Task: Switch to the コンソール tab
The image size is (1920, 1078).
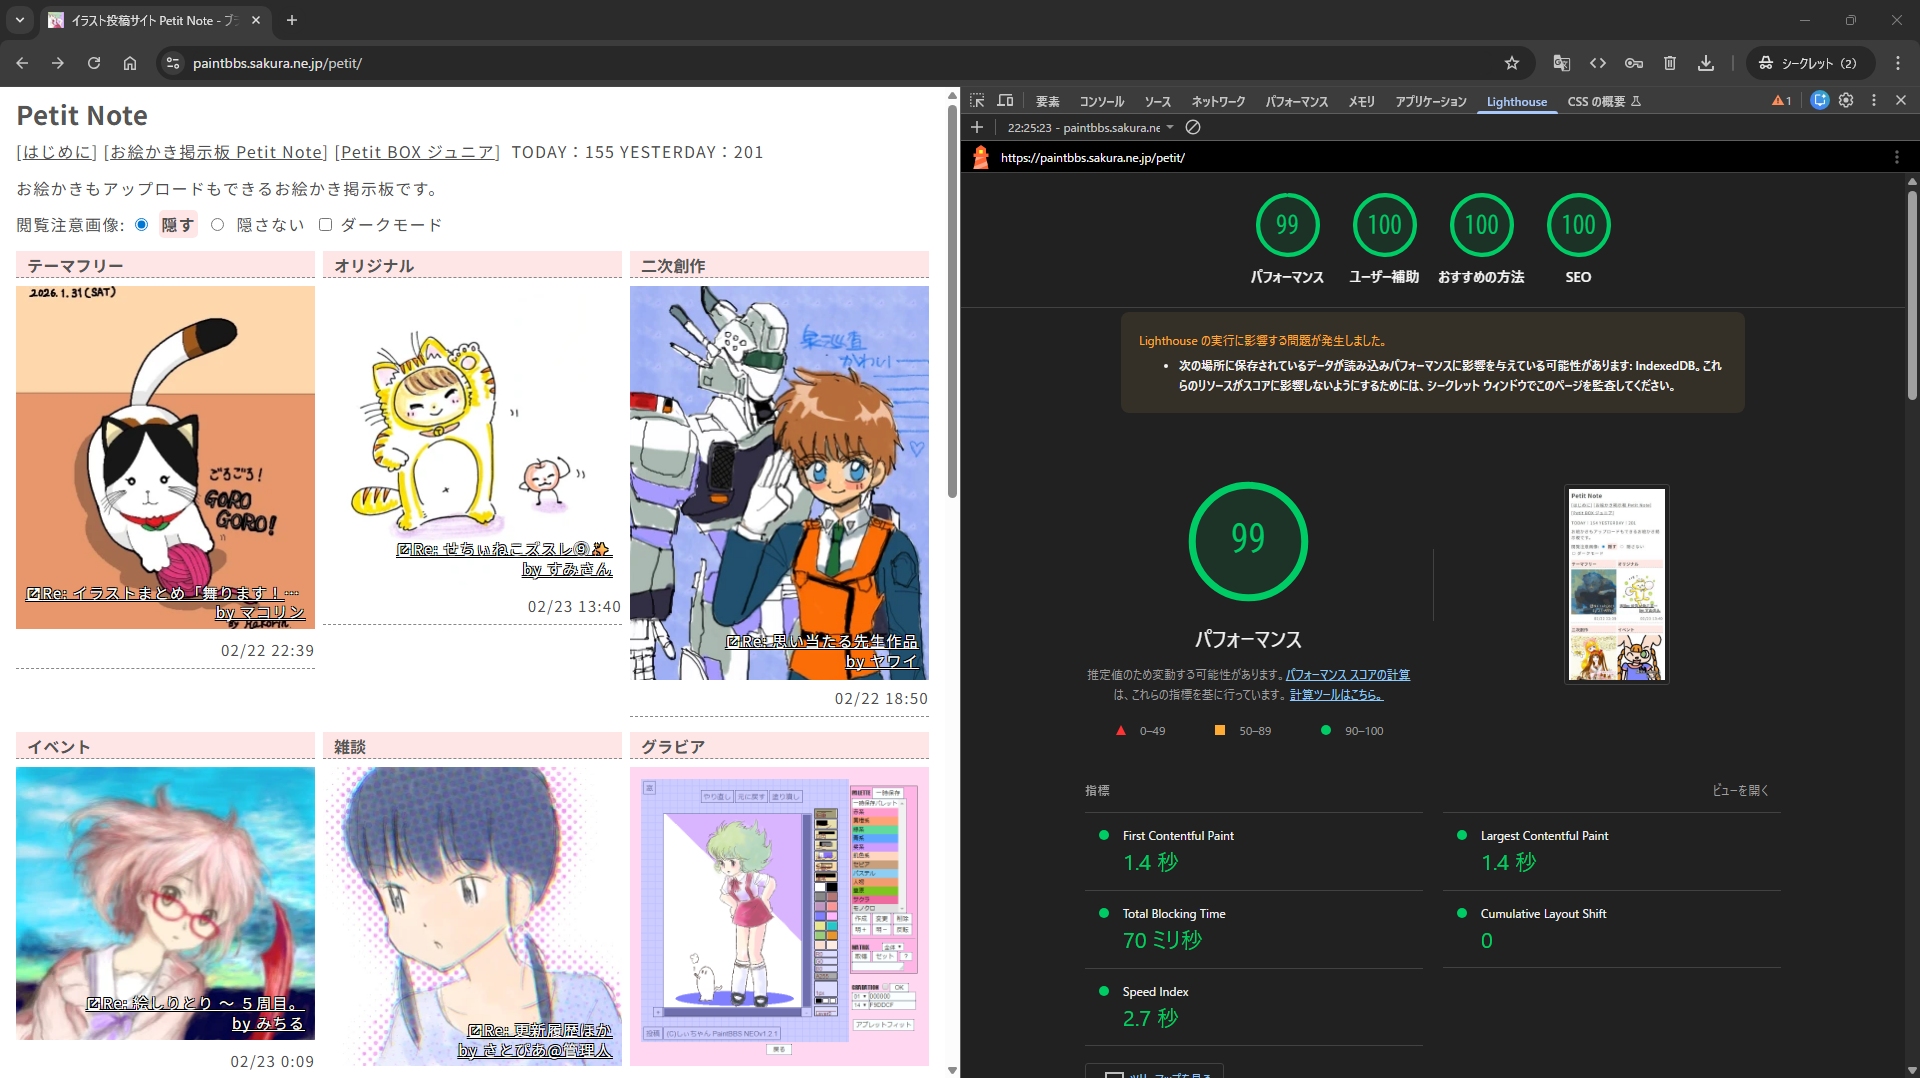Action: 1101,102
